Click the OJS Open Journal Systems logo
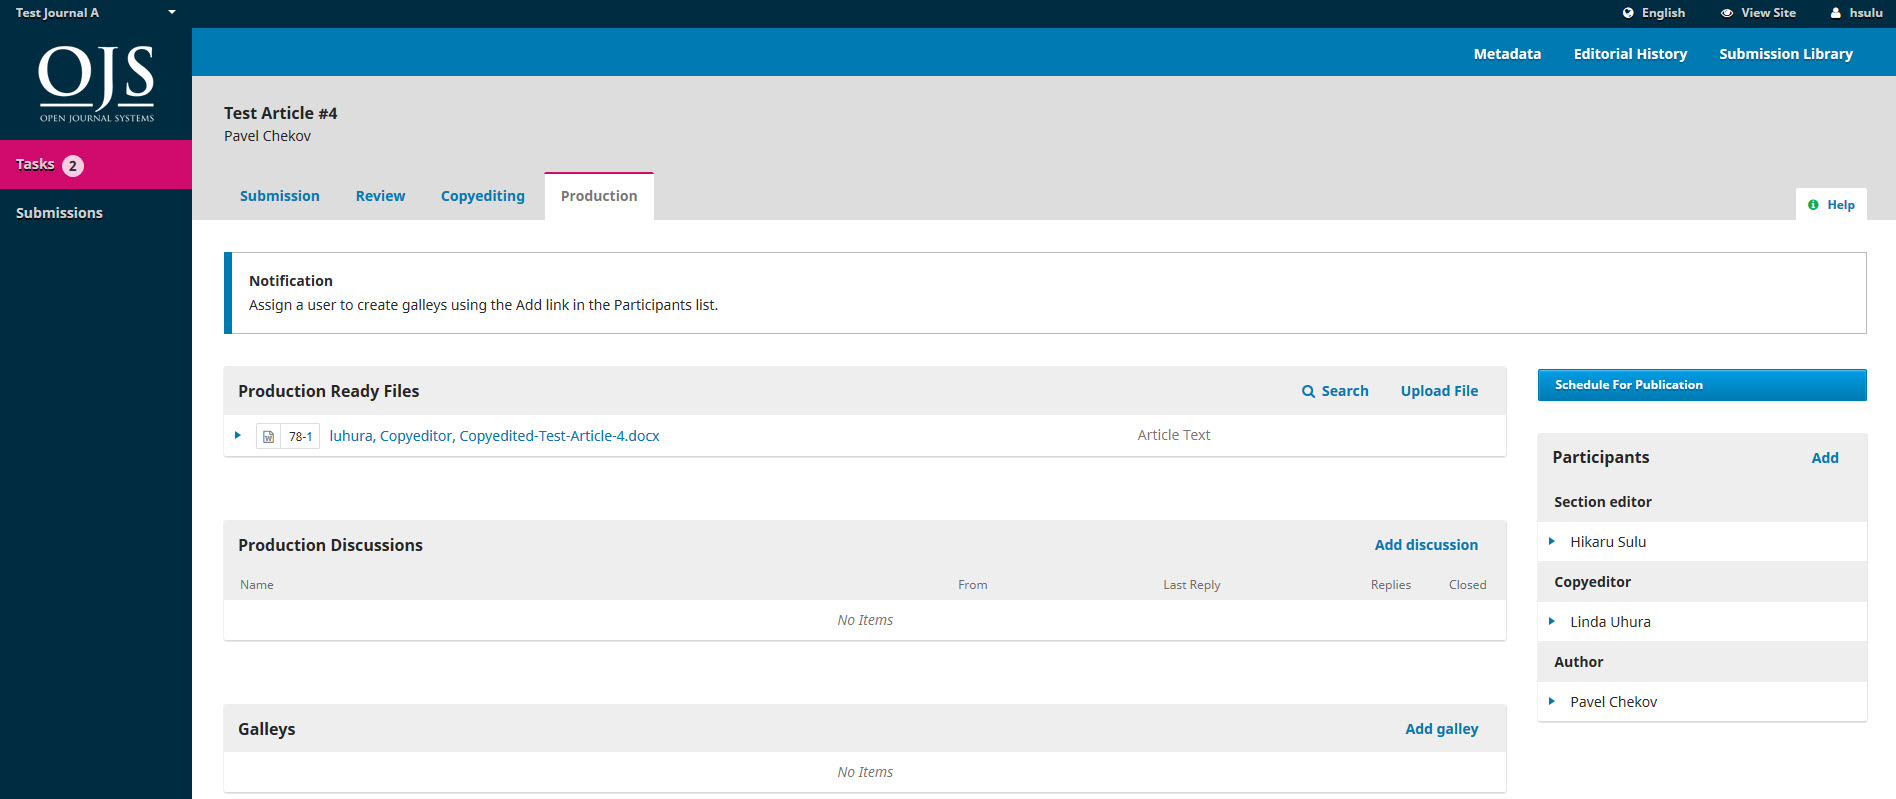Viewport: 1896px width, 799px height. pyautogui.click(x=96, y=84)
